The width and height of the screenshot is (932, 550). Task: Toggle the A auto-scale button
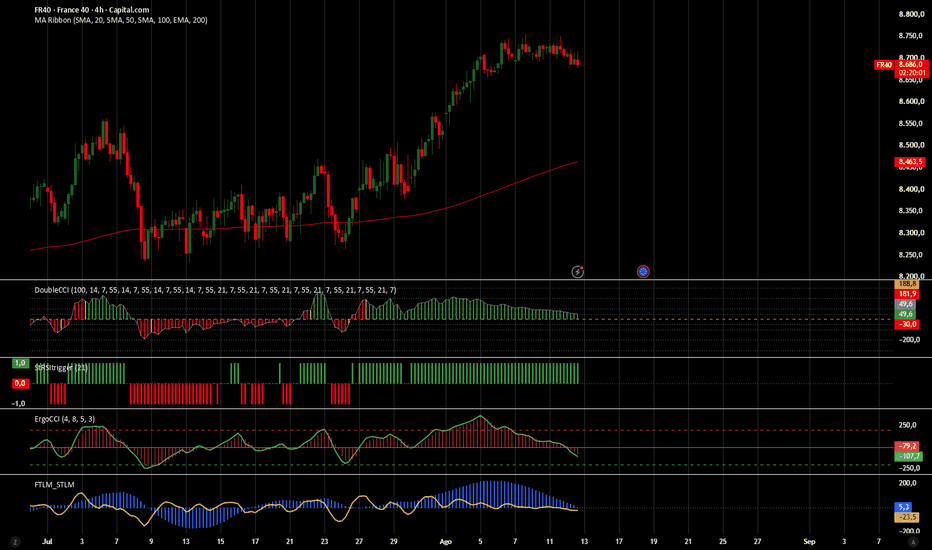pyautogui.click(x=914, y=542)
